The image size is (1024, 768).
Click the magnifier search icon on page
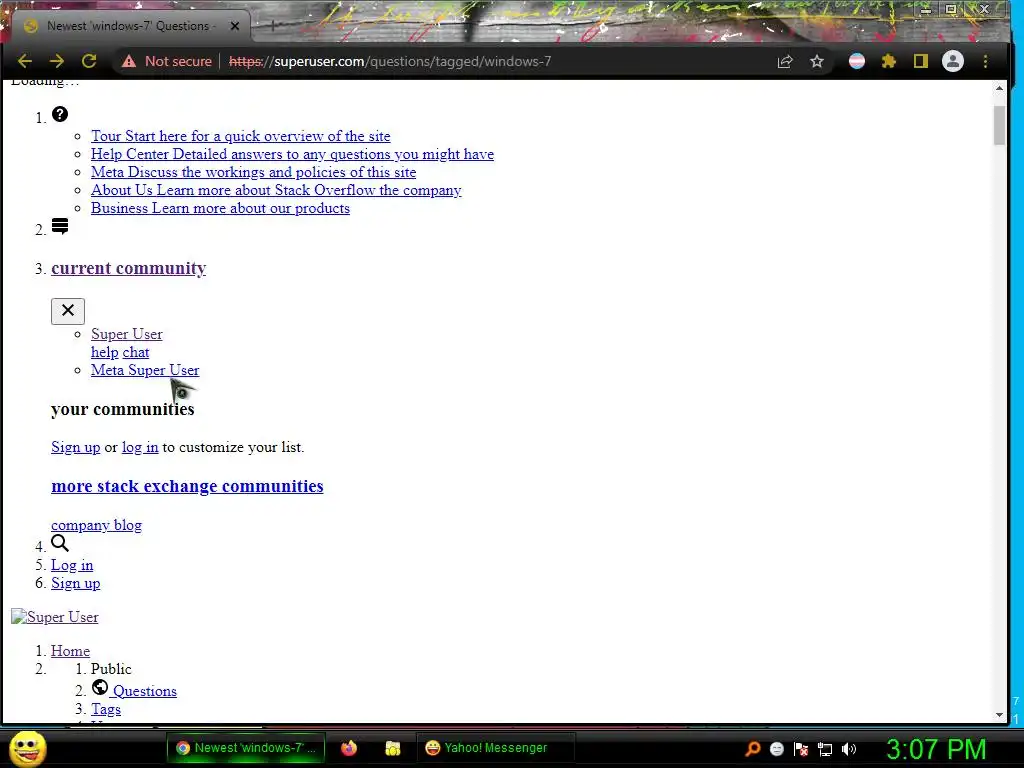60,543
